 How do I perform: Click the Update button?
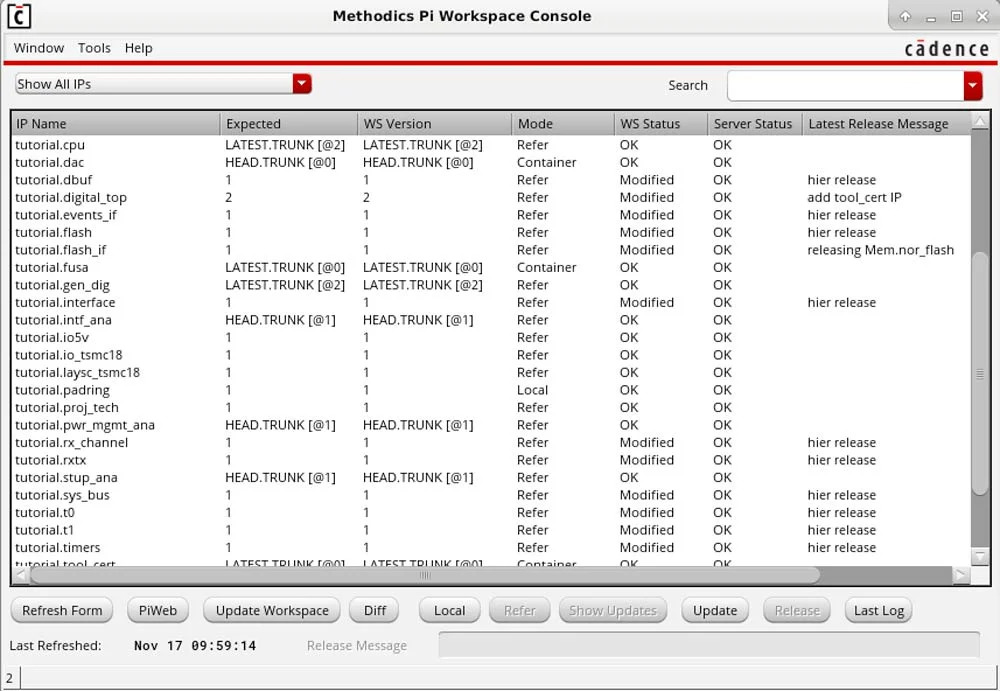(714, 610)
